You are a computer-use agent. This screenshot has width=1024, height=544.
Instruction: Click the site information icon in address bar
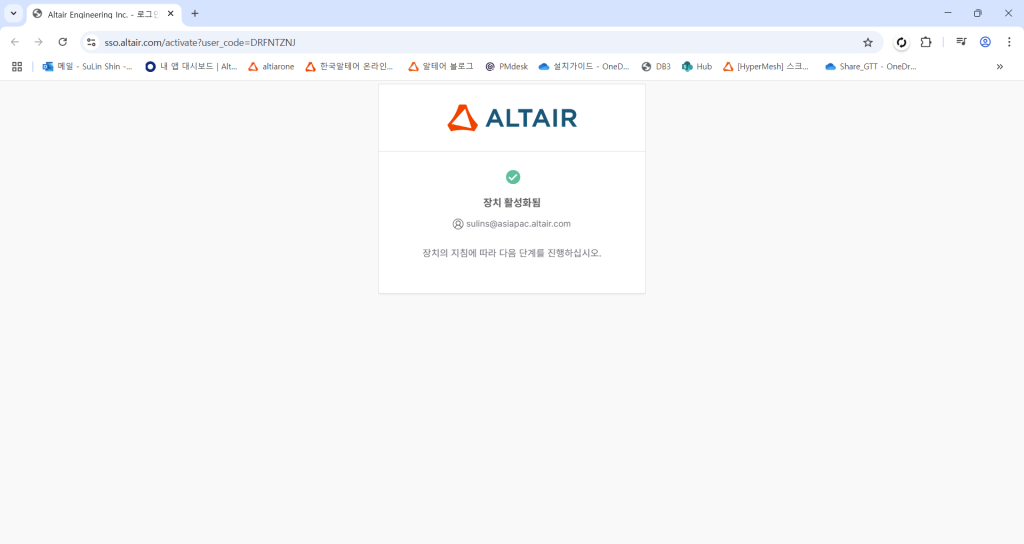[91, 42]
